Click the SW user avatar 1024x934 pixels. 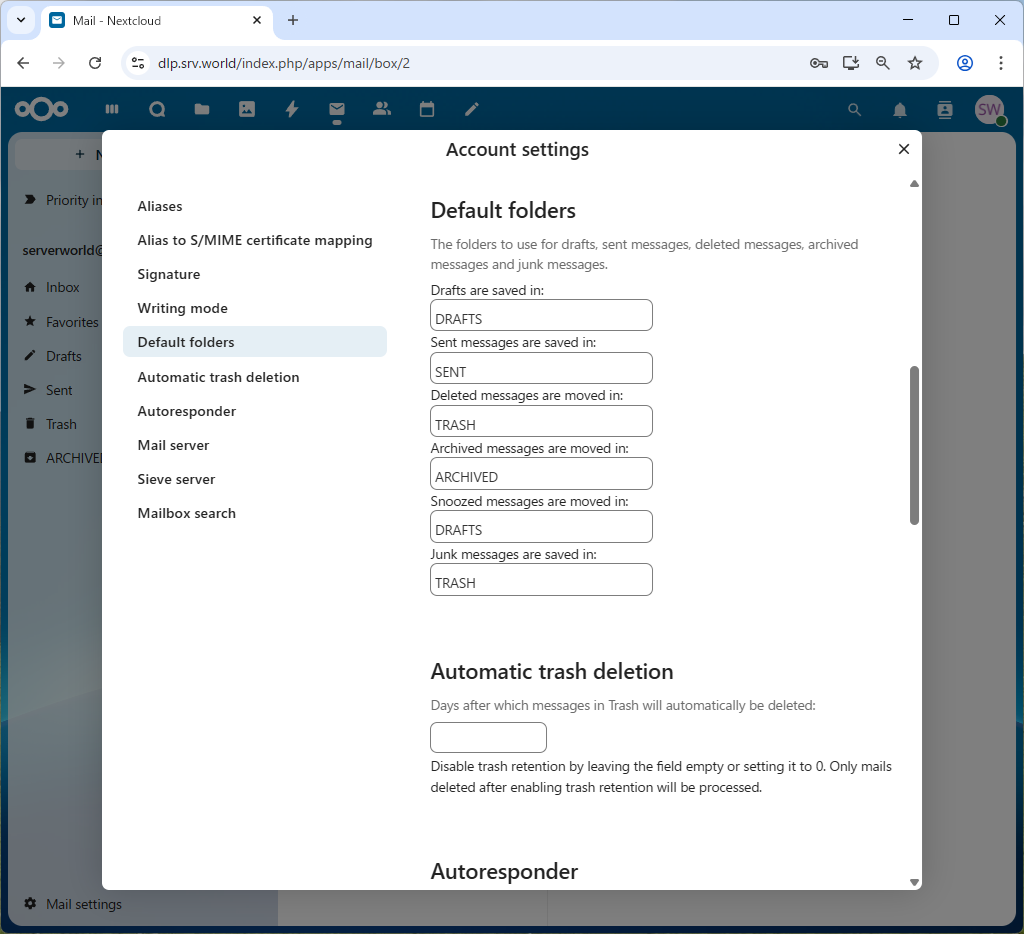tap(988, 110)
